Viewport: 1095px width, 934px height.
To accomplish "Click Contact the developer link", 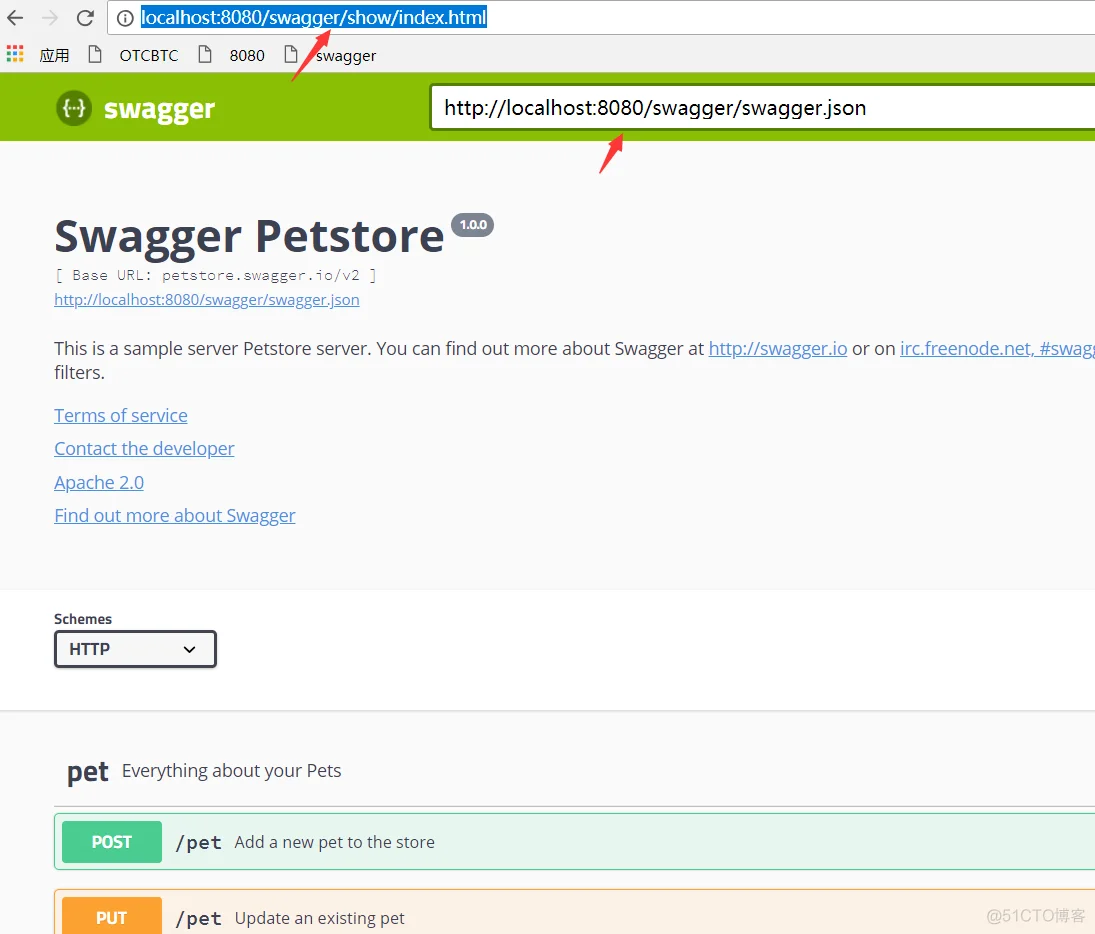I will (x=145, y=448).
